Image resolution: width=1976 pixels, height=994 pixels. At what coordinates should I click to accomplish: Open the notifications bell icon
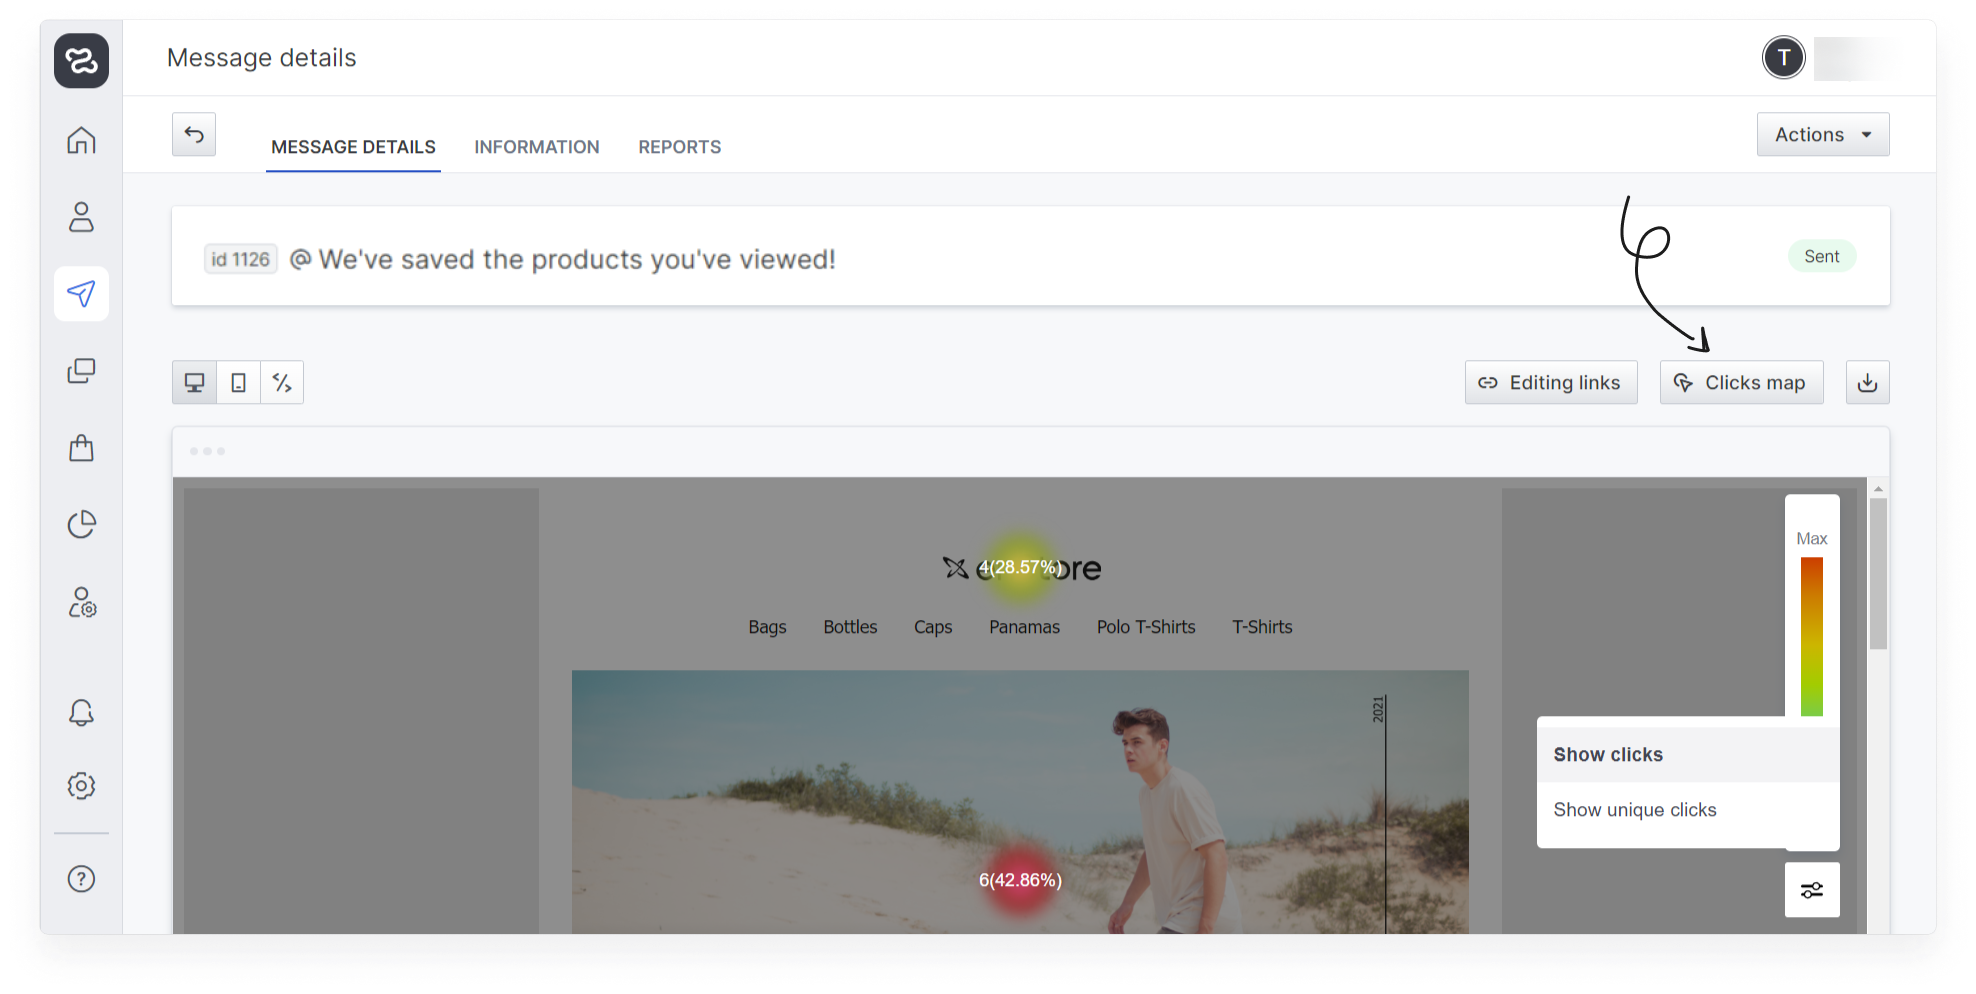pyautogui.click(x=81, y=712)
